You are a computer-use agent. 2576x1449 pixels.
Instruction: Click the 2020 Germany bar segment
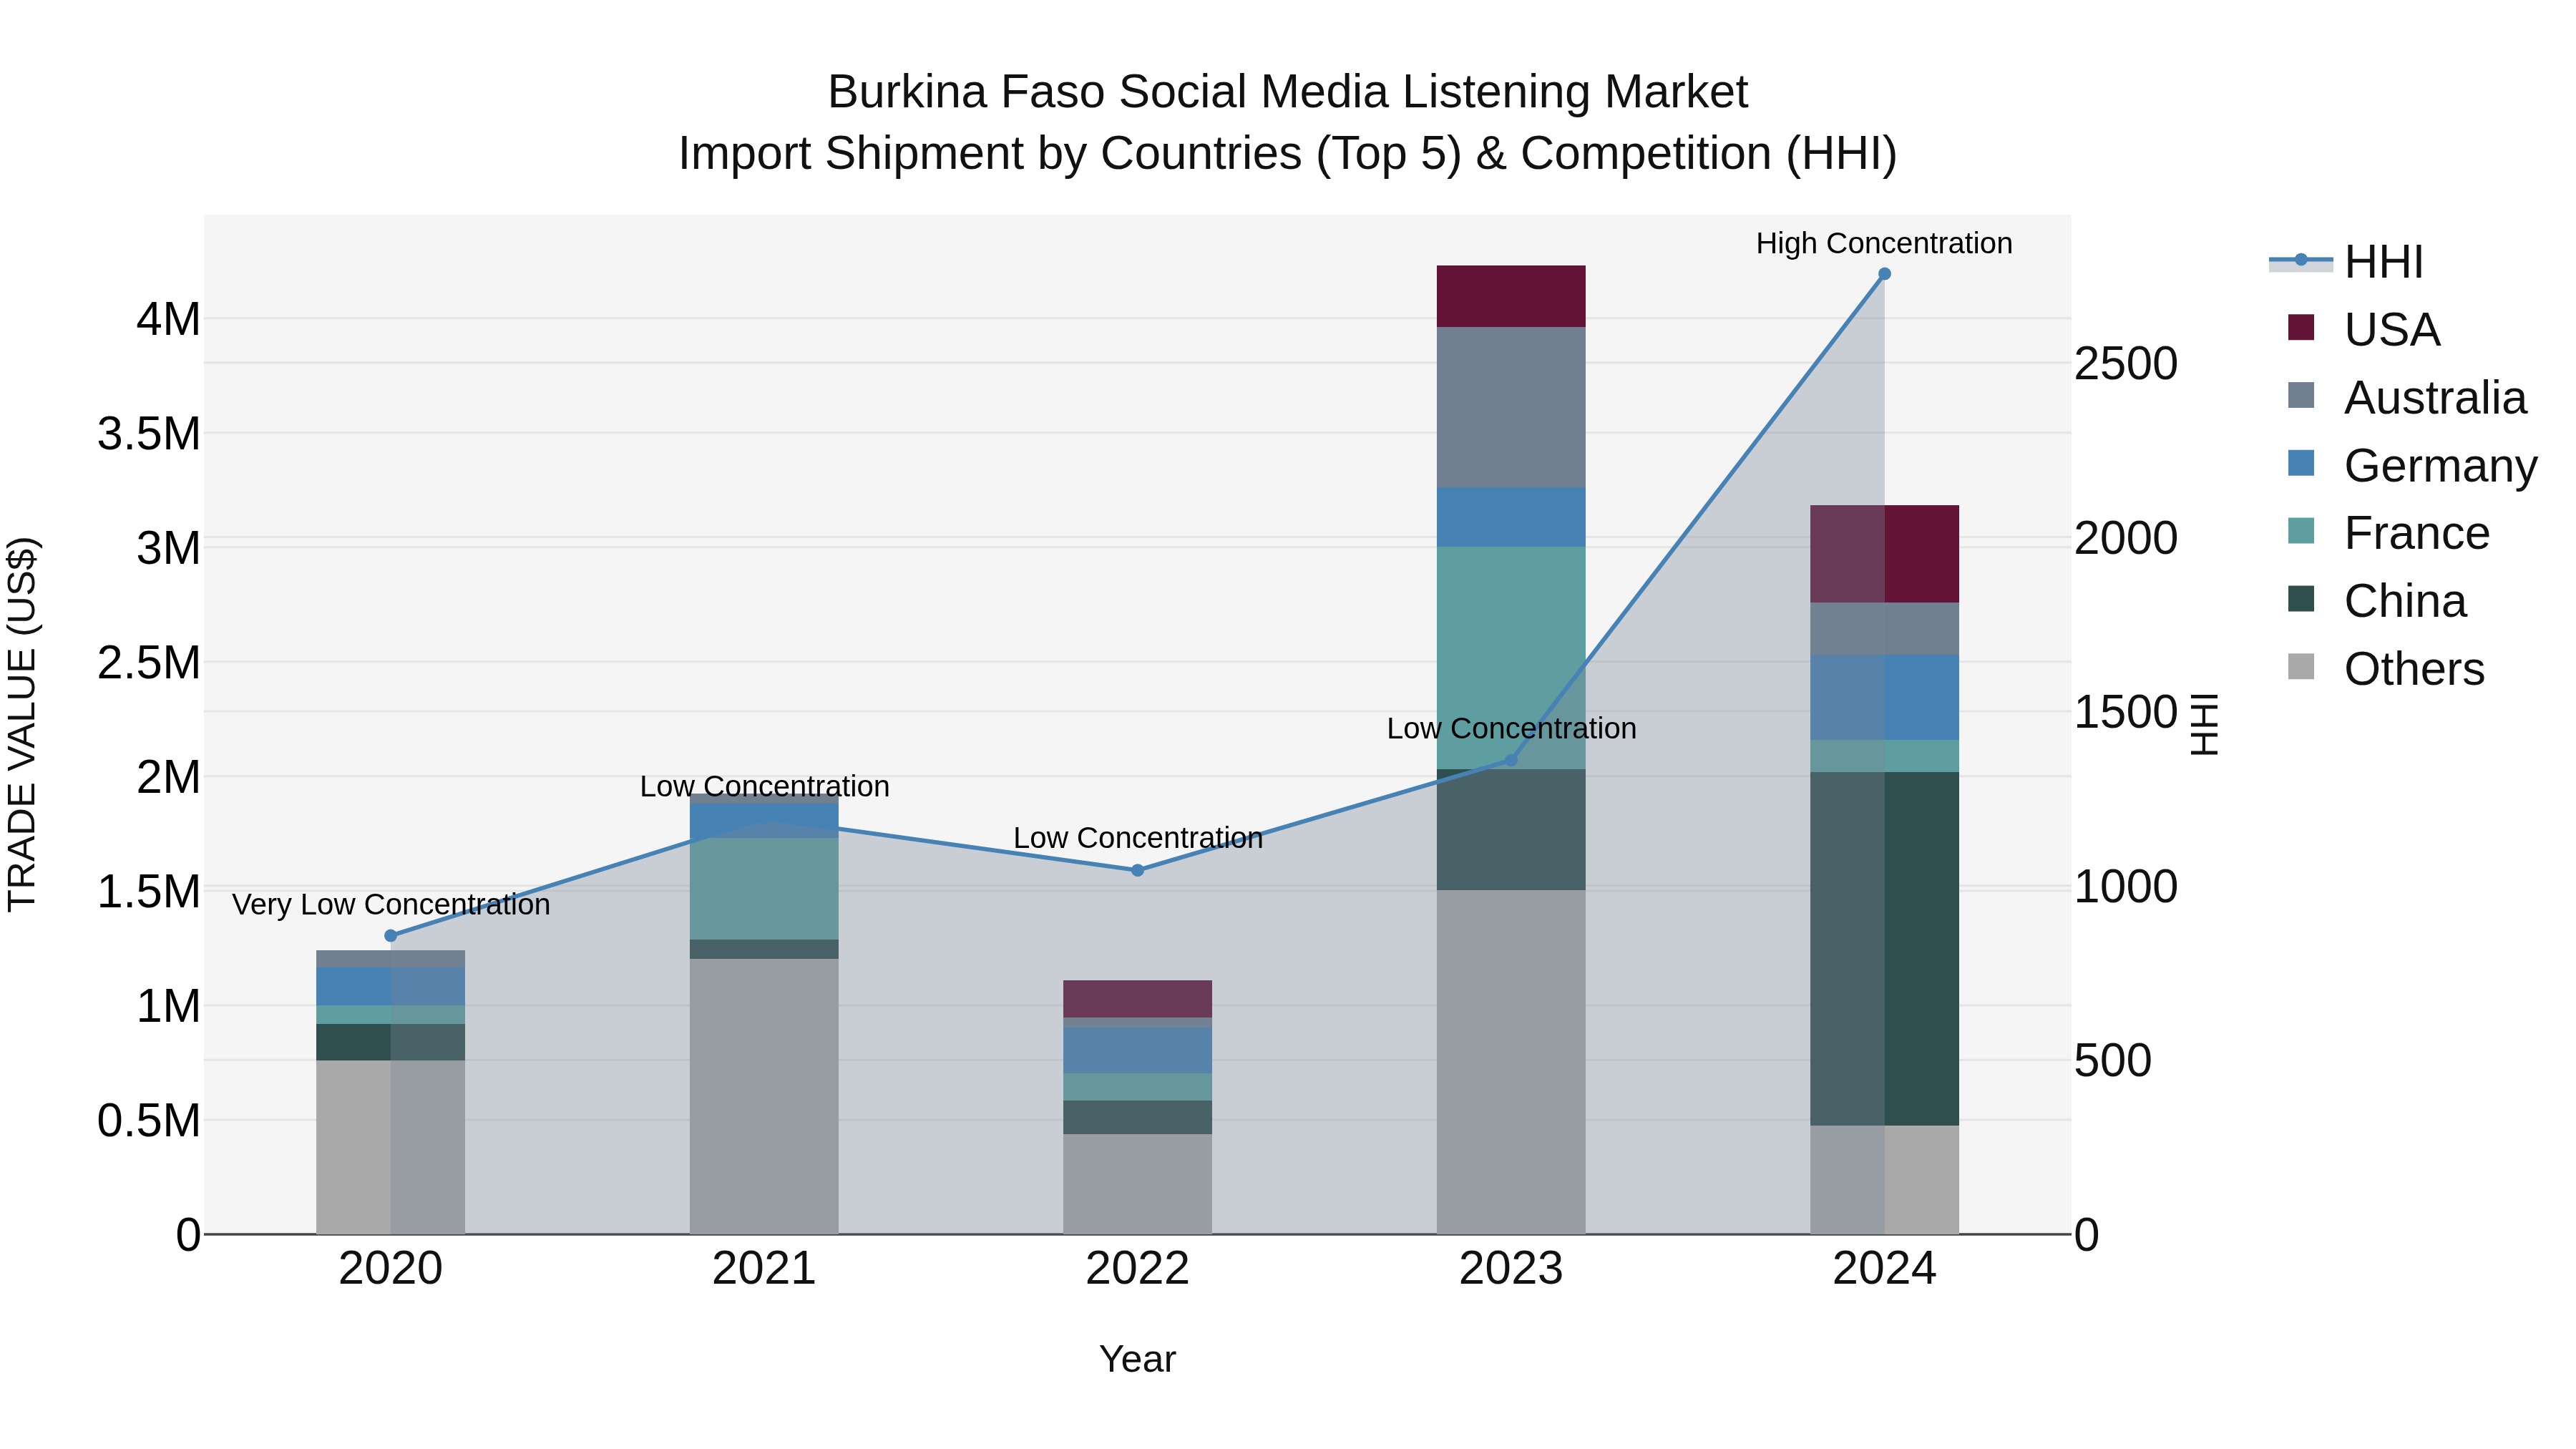(x=391, y=987)
